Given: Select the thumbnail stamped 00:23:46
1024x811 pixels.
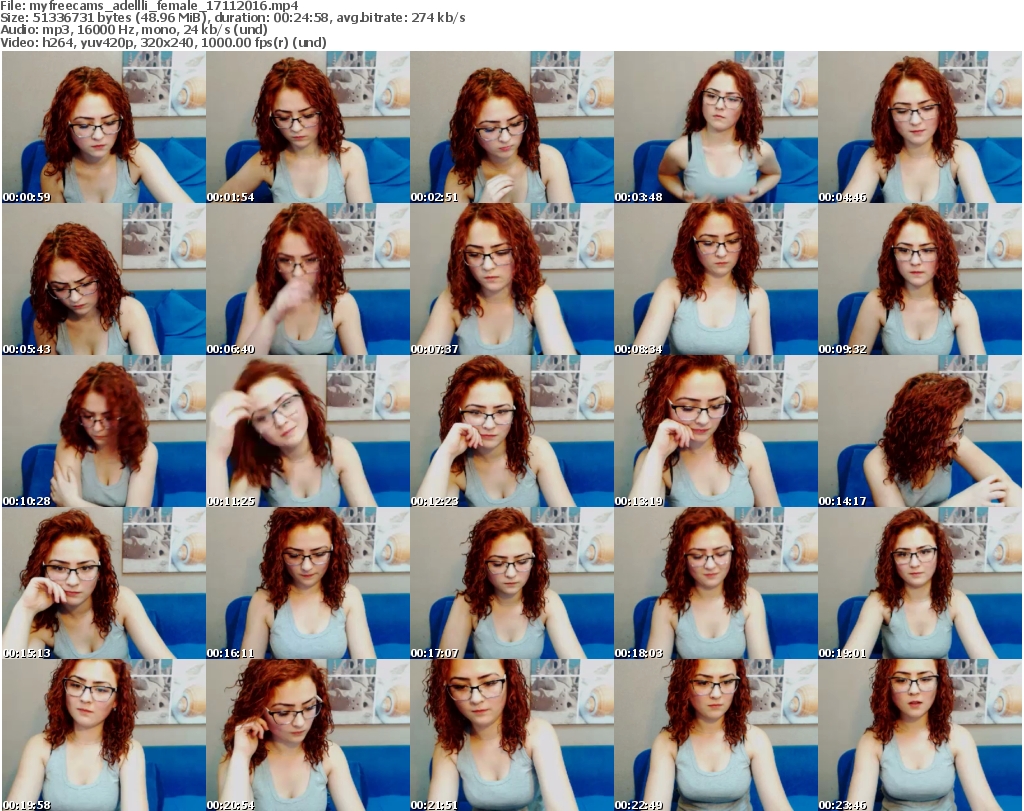Looking at the screenshot, I should click(920, 735).
